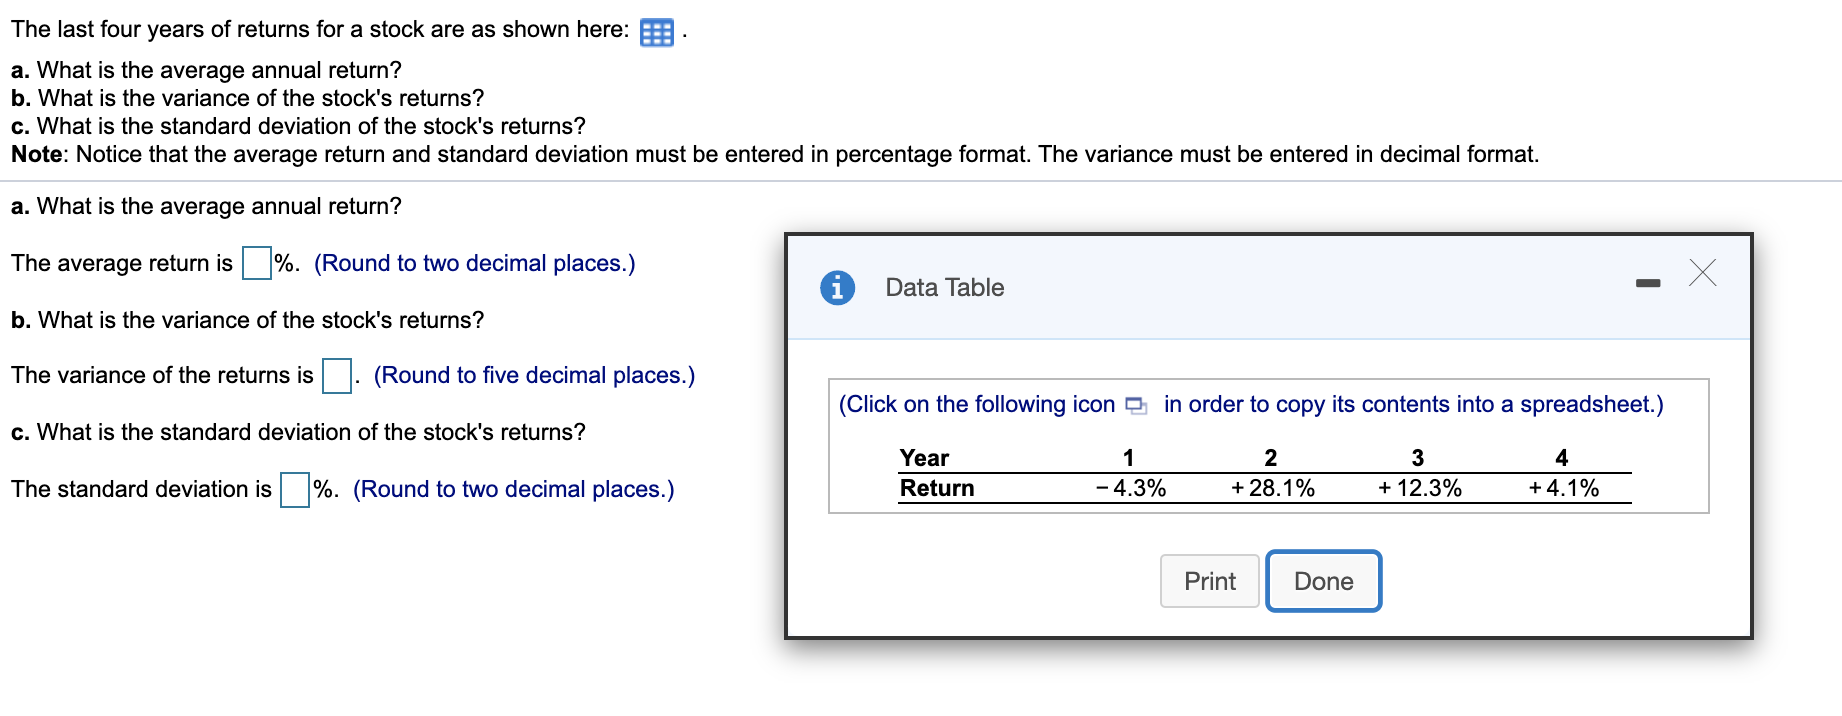Focus the average return answer box
Viewport: 1842px width, 716px height.
(x=257, y=263)
